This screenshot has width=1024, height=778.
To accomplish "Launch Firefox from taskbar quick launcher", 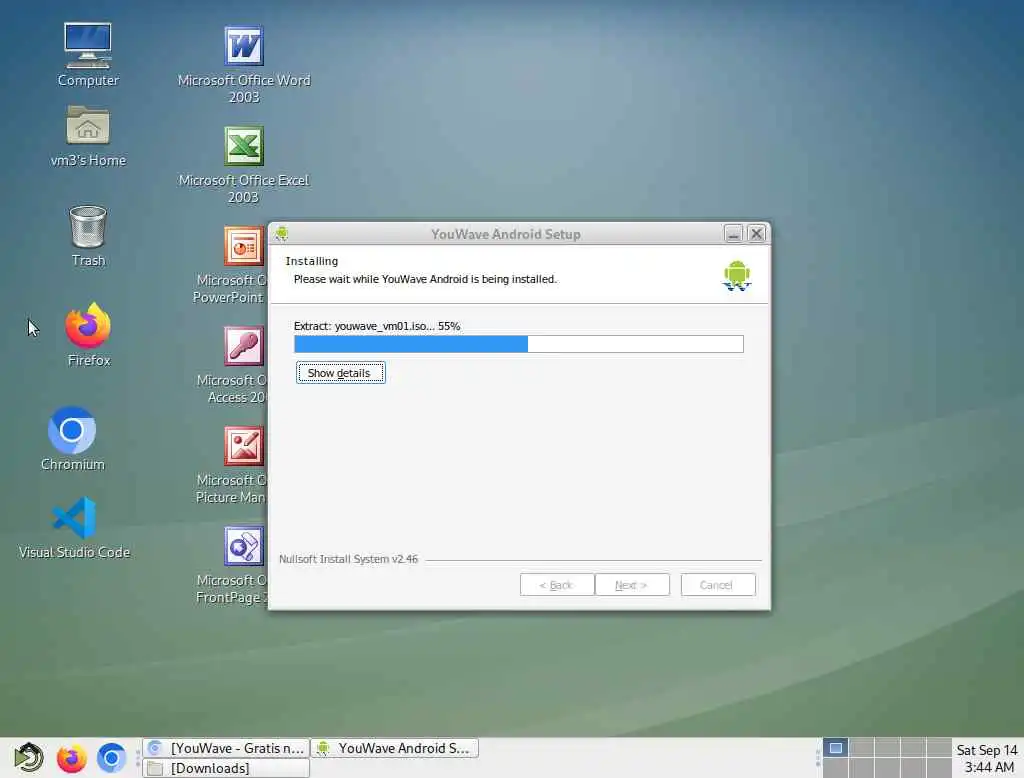I will (x=71, y=758).
